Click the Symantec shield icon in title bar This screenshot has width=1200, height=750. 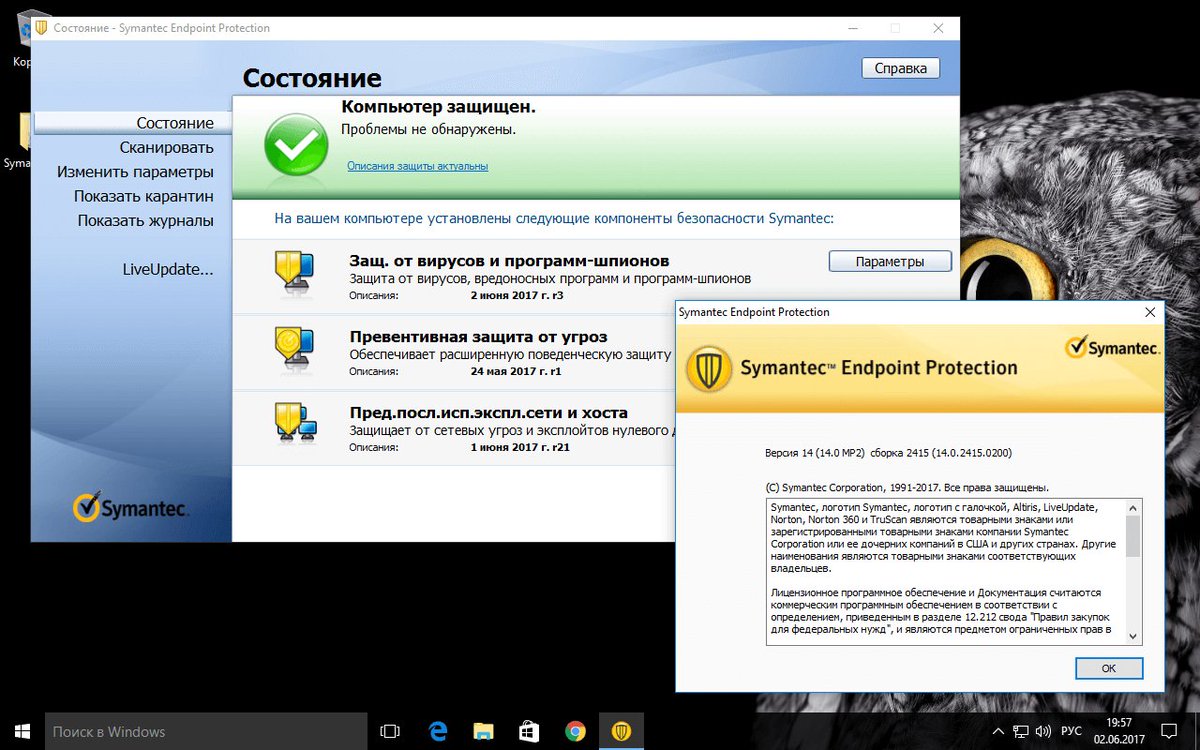pos(40,28)
